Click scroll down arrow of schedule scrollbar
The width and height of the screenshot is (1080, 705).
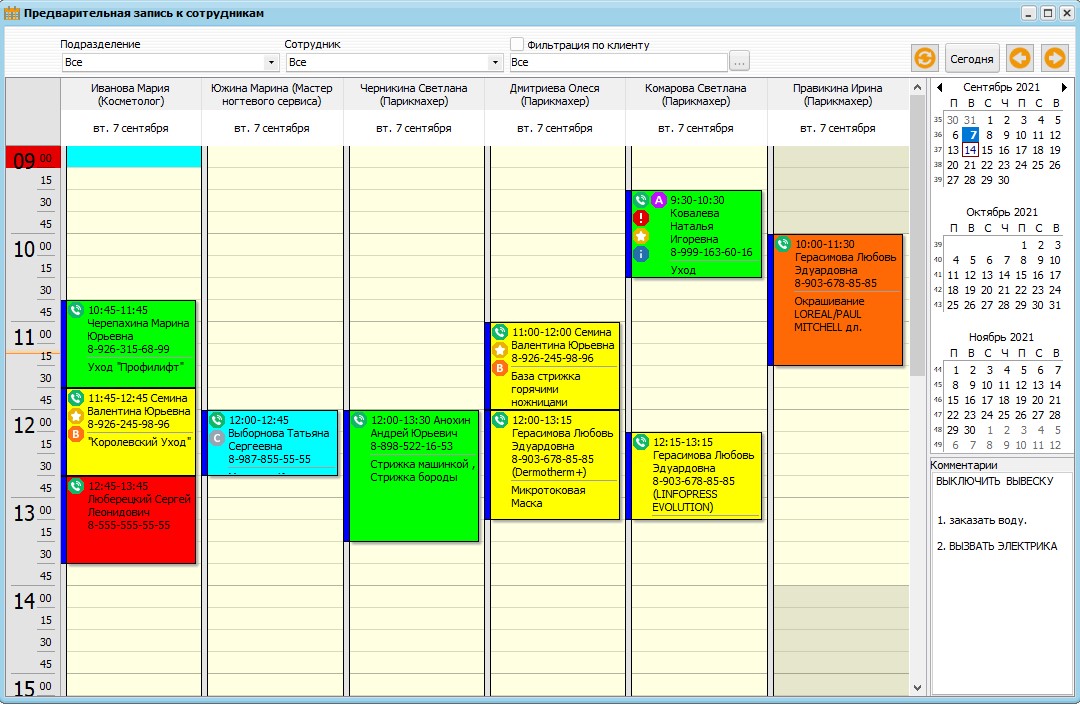click(917, 687)
